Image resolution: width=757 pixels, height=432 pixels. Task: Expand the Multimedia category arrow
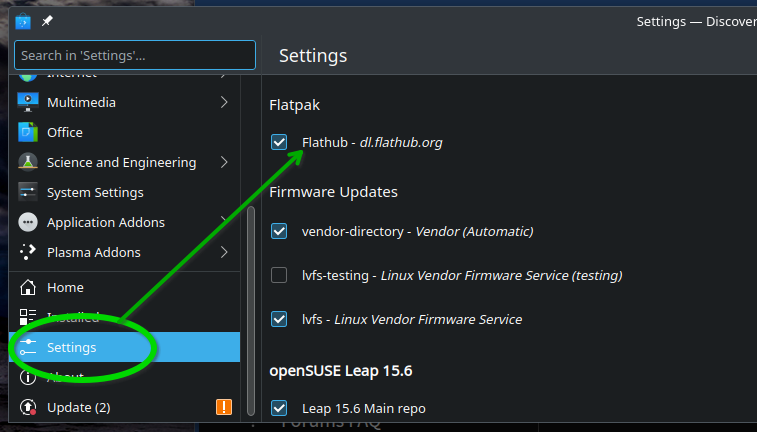coord(224,102)
